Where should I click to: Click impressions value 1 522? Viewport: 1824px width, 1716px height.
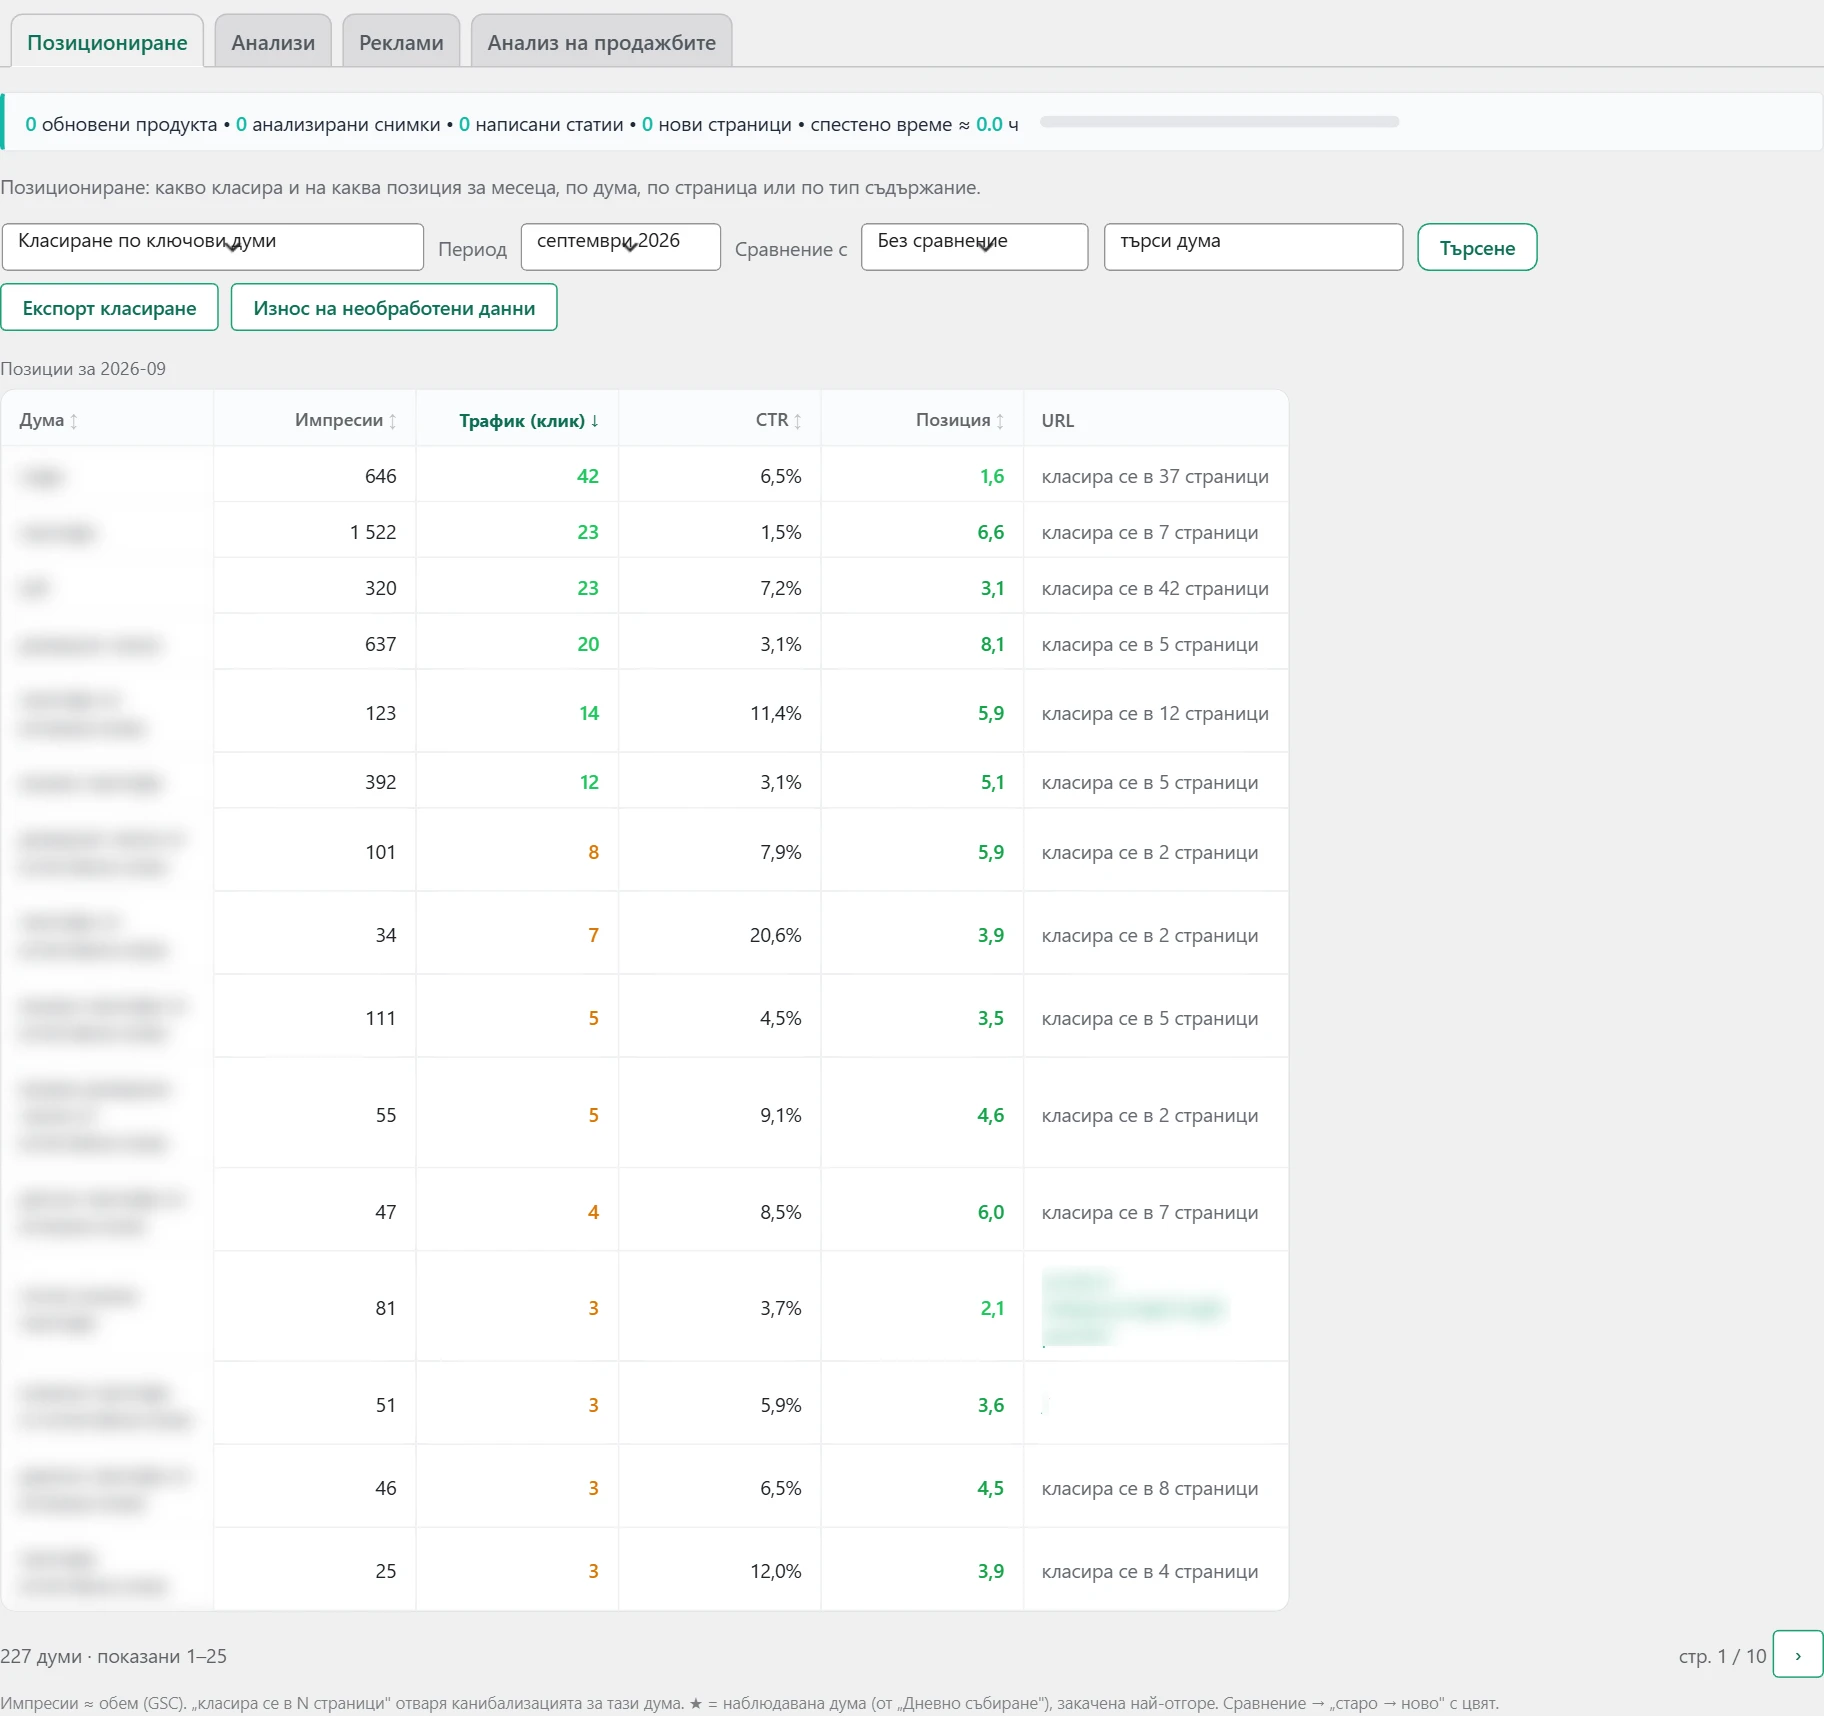point(373,532)
